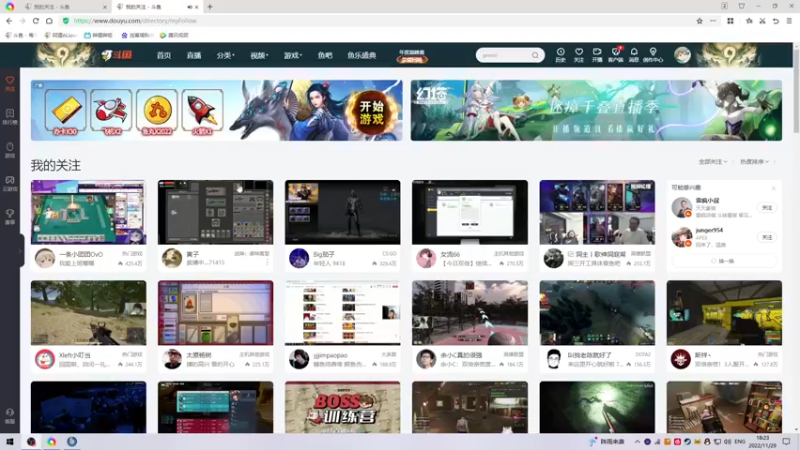
Task: Open the 一条小团团OvO stream thumbnail
Action: click(x=88, y=212)
